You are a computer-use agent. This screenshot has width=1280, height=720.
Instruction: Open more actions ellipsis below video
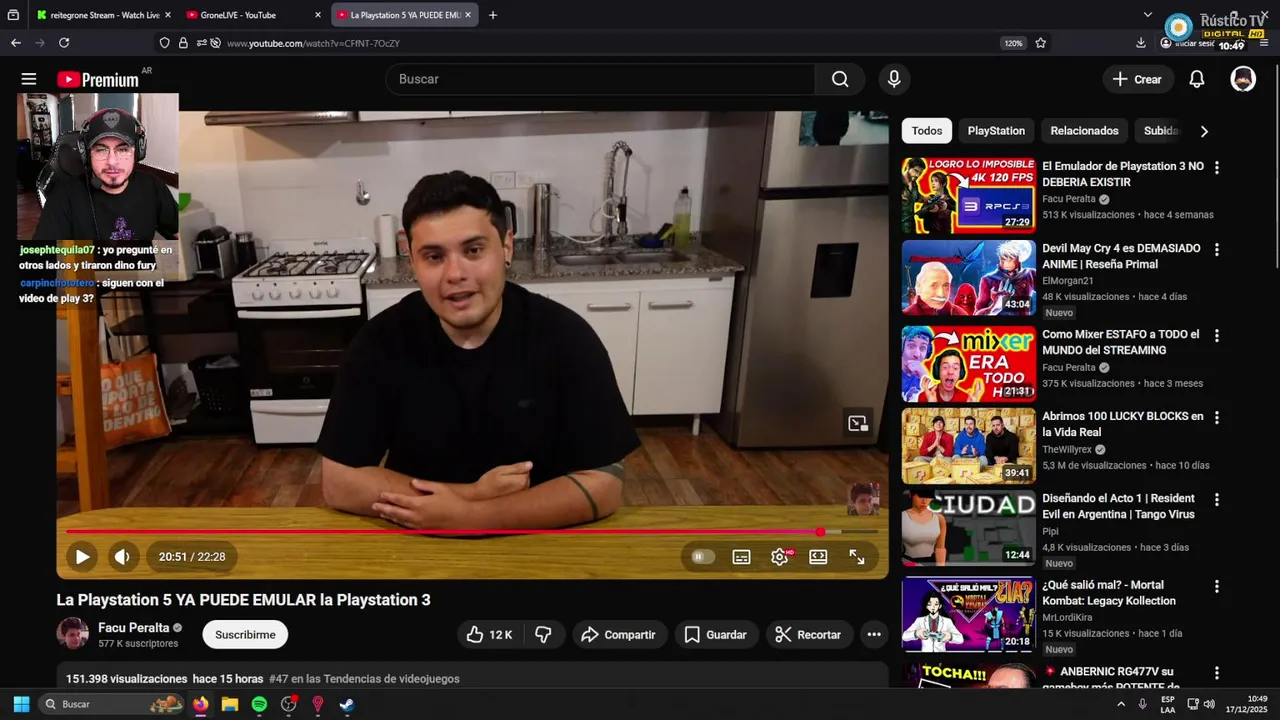[874, 635]
